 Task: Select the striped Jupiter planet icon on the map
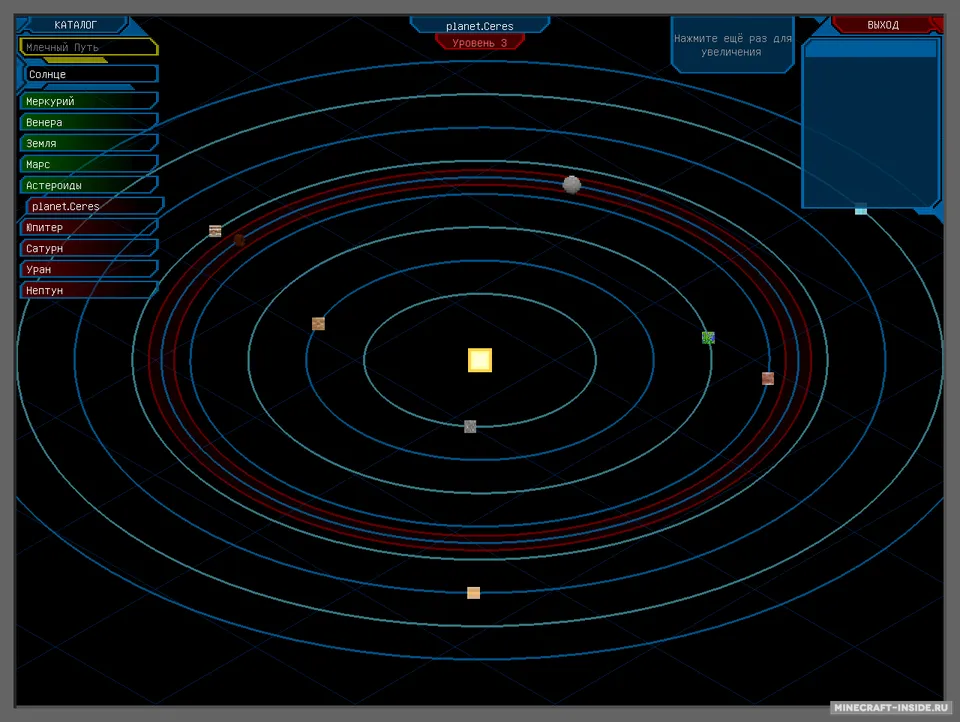(x=215, y=231)
